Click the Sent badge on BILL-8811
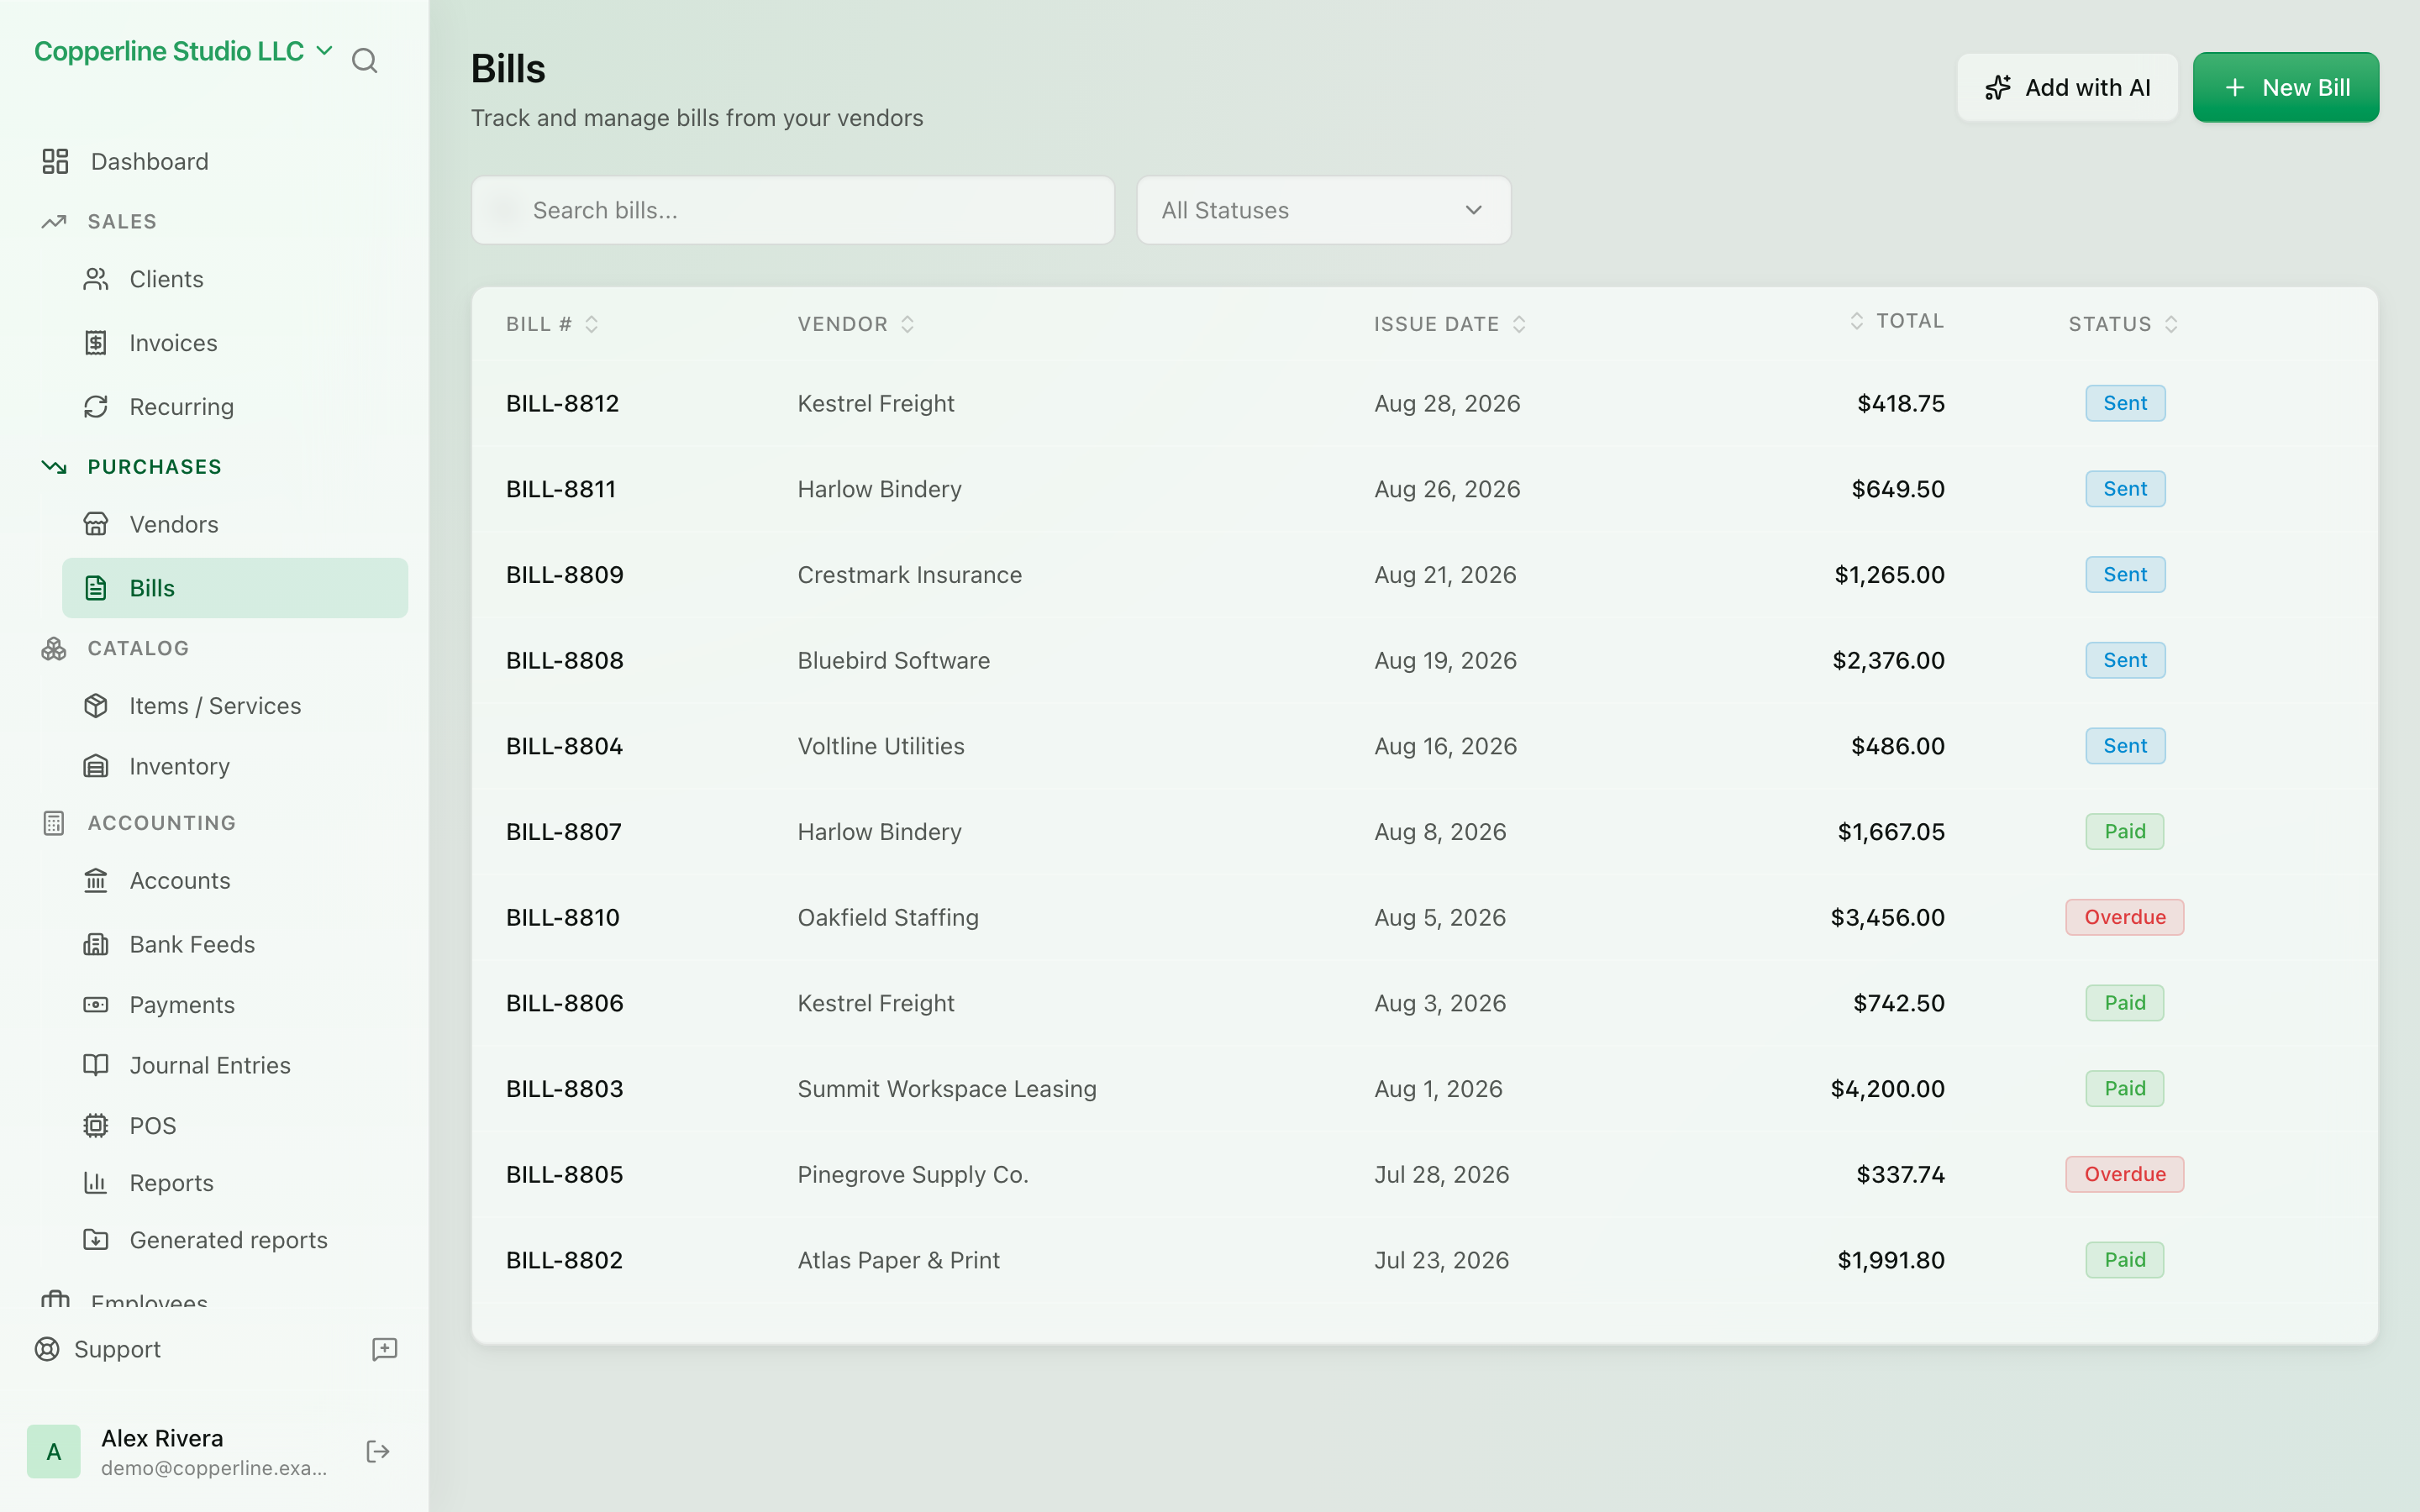The height and width of the screenshot is (1512, 2420). tap(2125, 489)
